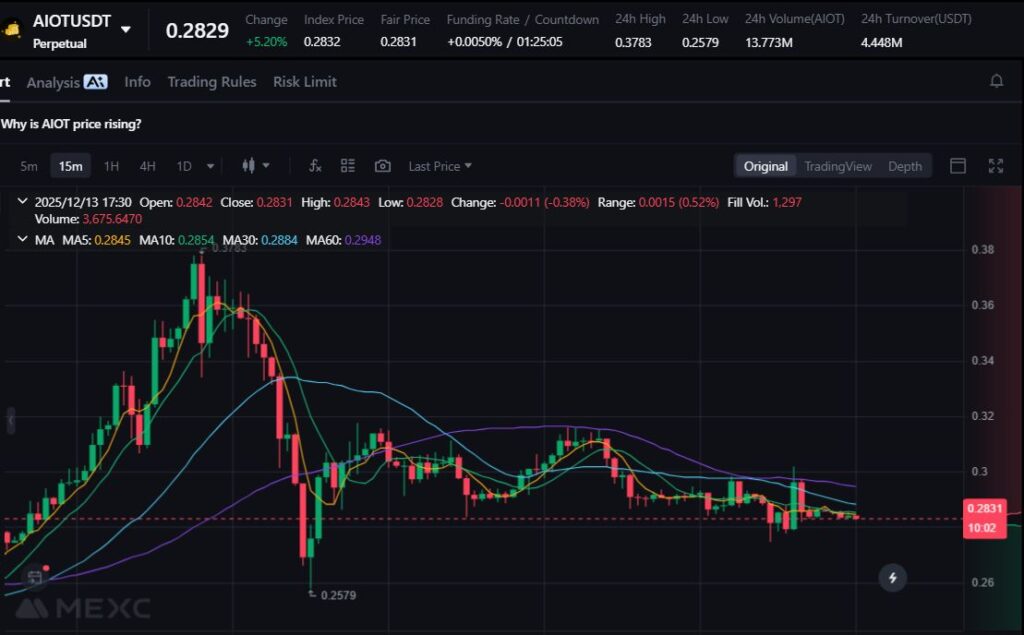
Task: Expand chart to fullscreen
Action: click(995, 166)
